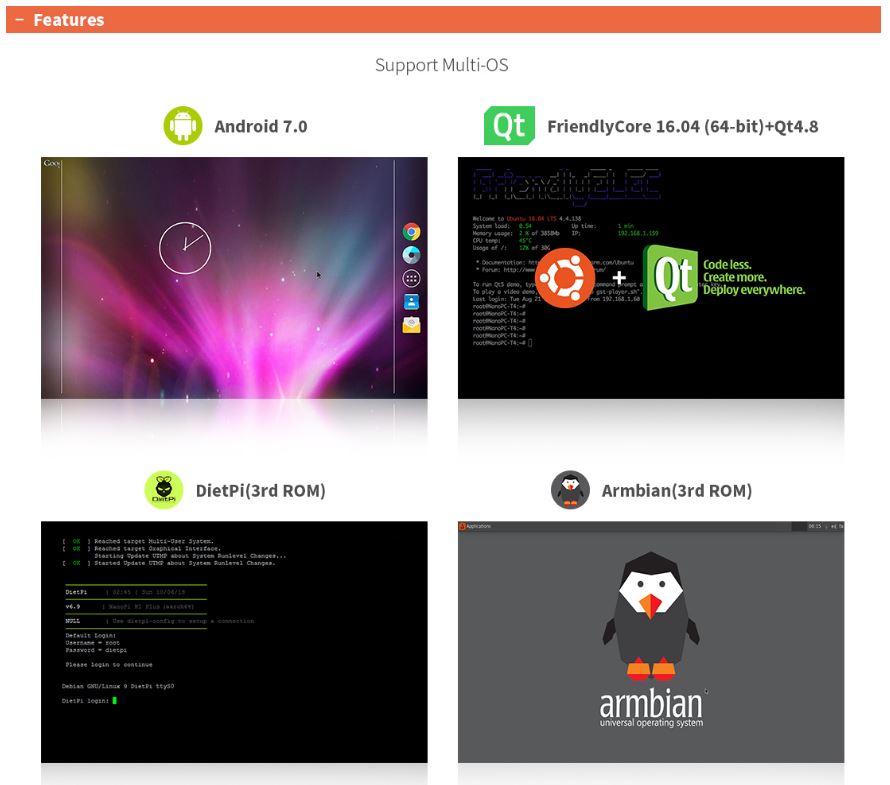The height and width of the screenshot is (785, 890).
Task: Click the DietPi login terminal screenshot
Action: click(234, 641)
